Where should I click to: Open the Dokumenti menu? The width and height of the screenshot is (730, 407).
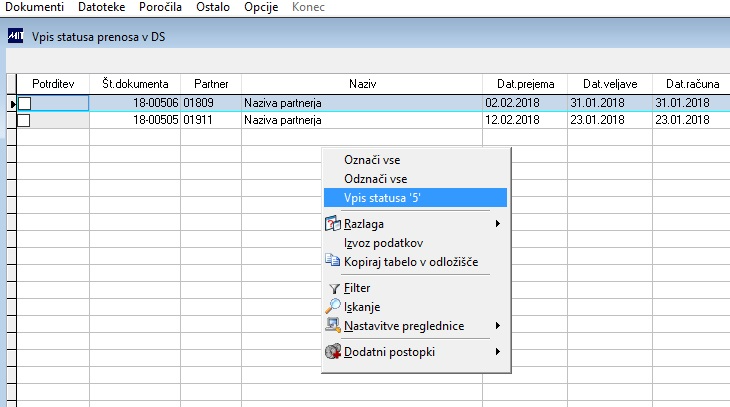coord(34,7)
